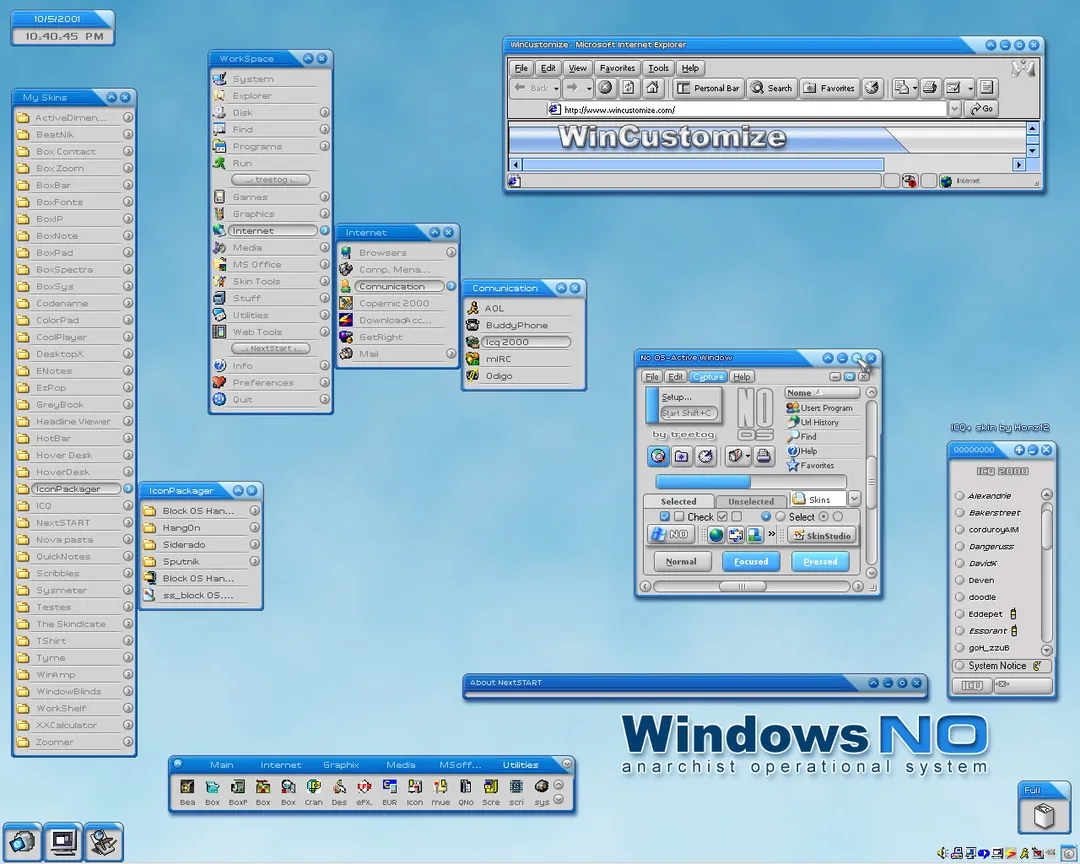Select blue filled radio button in No OS window
1080x864 pixels.
point(765,517)
